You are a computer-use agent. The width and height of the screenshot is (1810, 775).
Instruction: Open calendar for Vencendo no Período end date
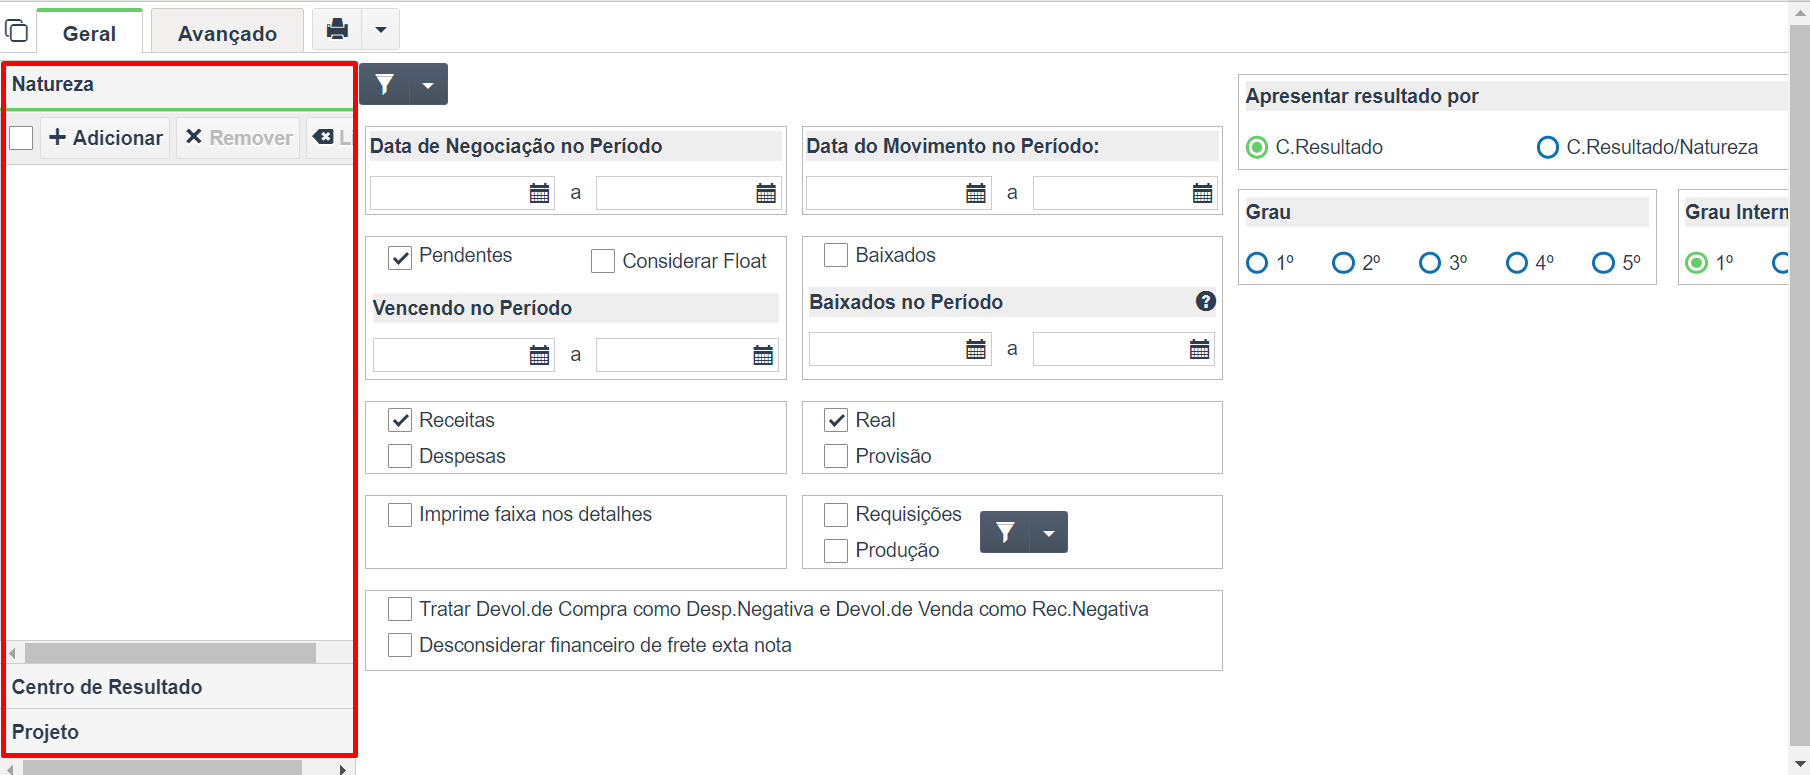pyautogui.click(x=763, y=355)
